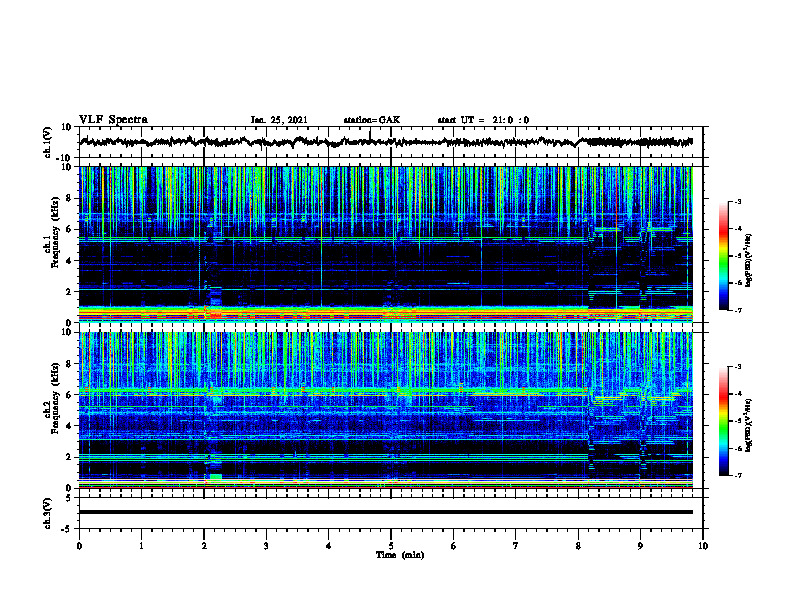The height and width of the screenshot is (612, 792).
Task: Click the "4" kHz tick on ch.2 frequency axis
Action: (70, 426)
